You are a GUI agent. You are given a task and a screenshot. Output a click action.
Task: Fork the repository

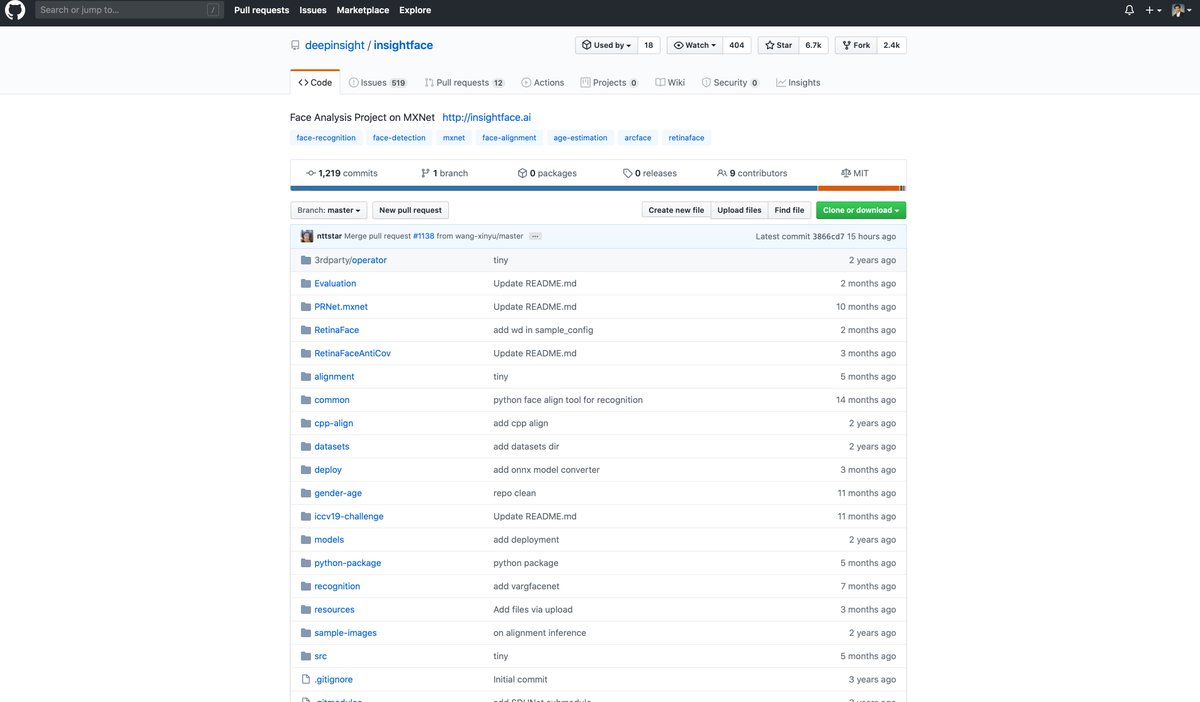pyautogui.click(x=857, y=45)
